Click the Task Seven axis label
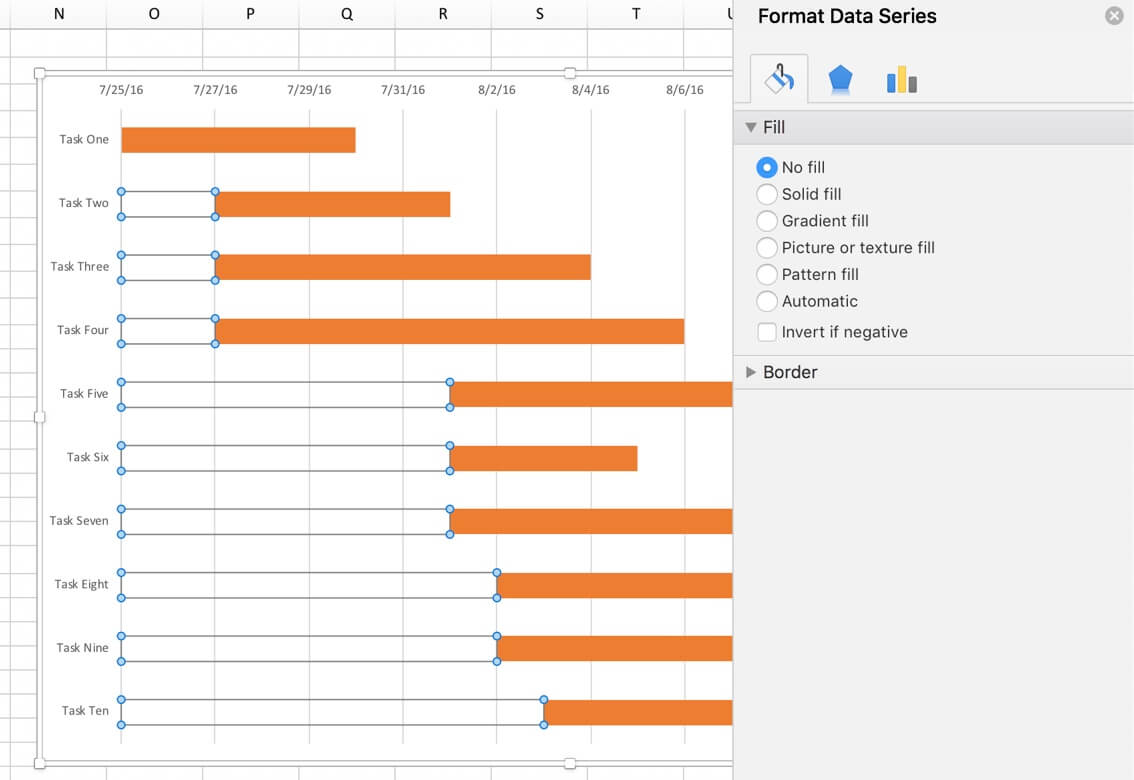The height and width of the screenshot is (780, 1134). click(79, 520)
